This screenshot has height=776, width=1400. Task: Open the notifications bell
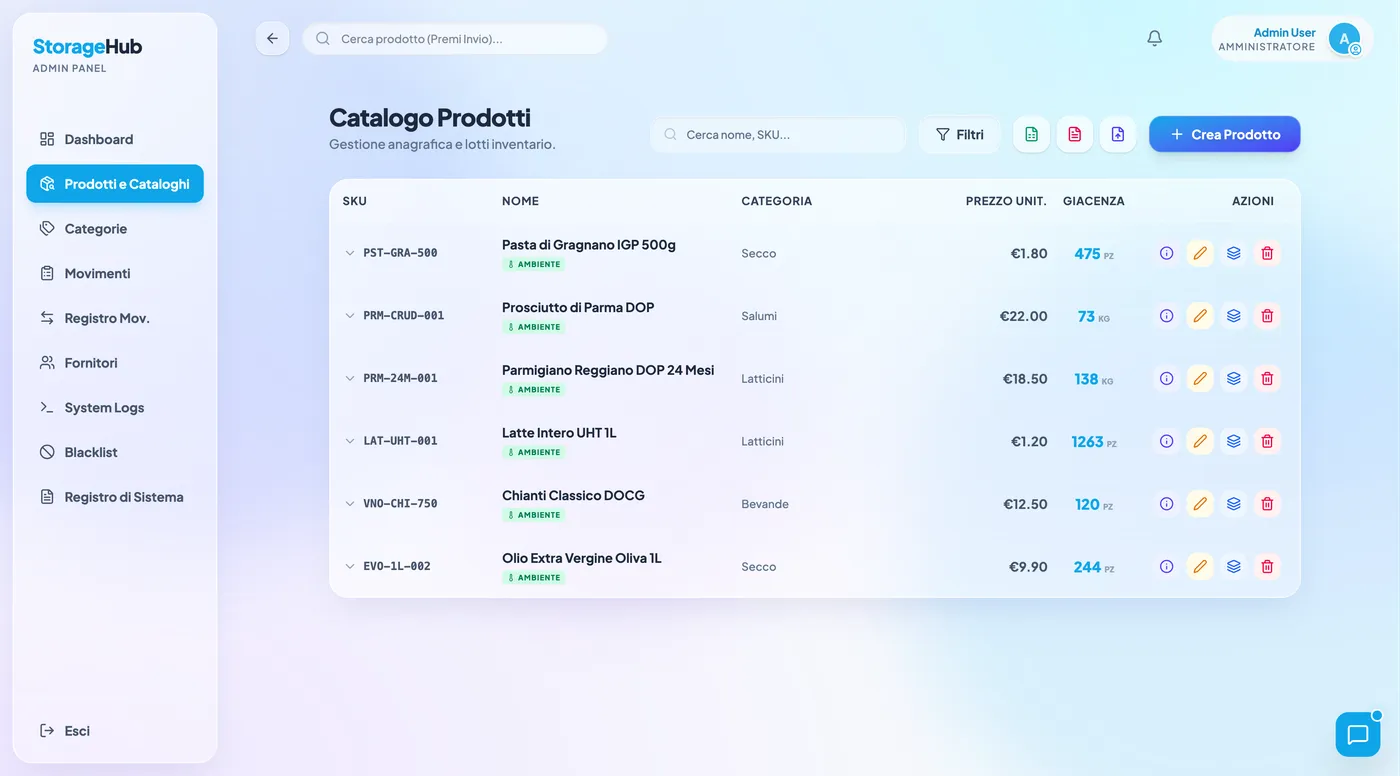(1154, 38)
